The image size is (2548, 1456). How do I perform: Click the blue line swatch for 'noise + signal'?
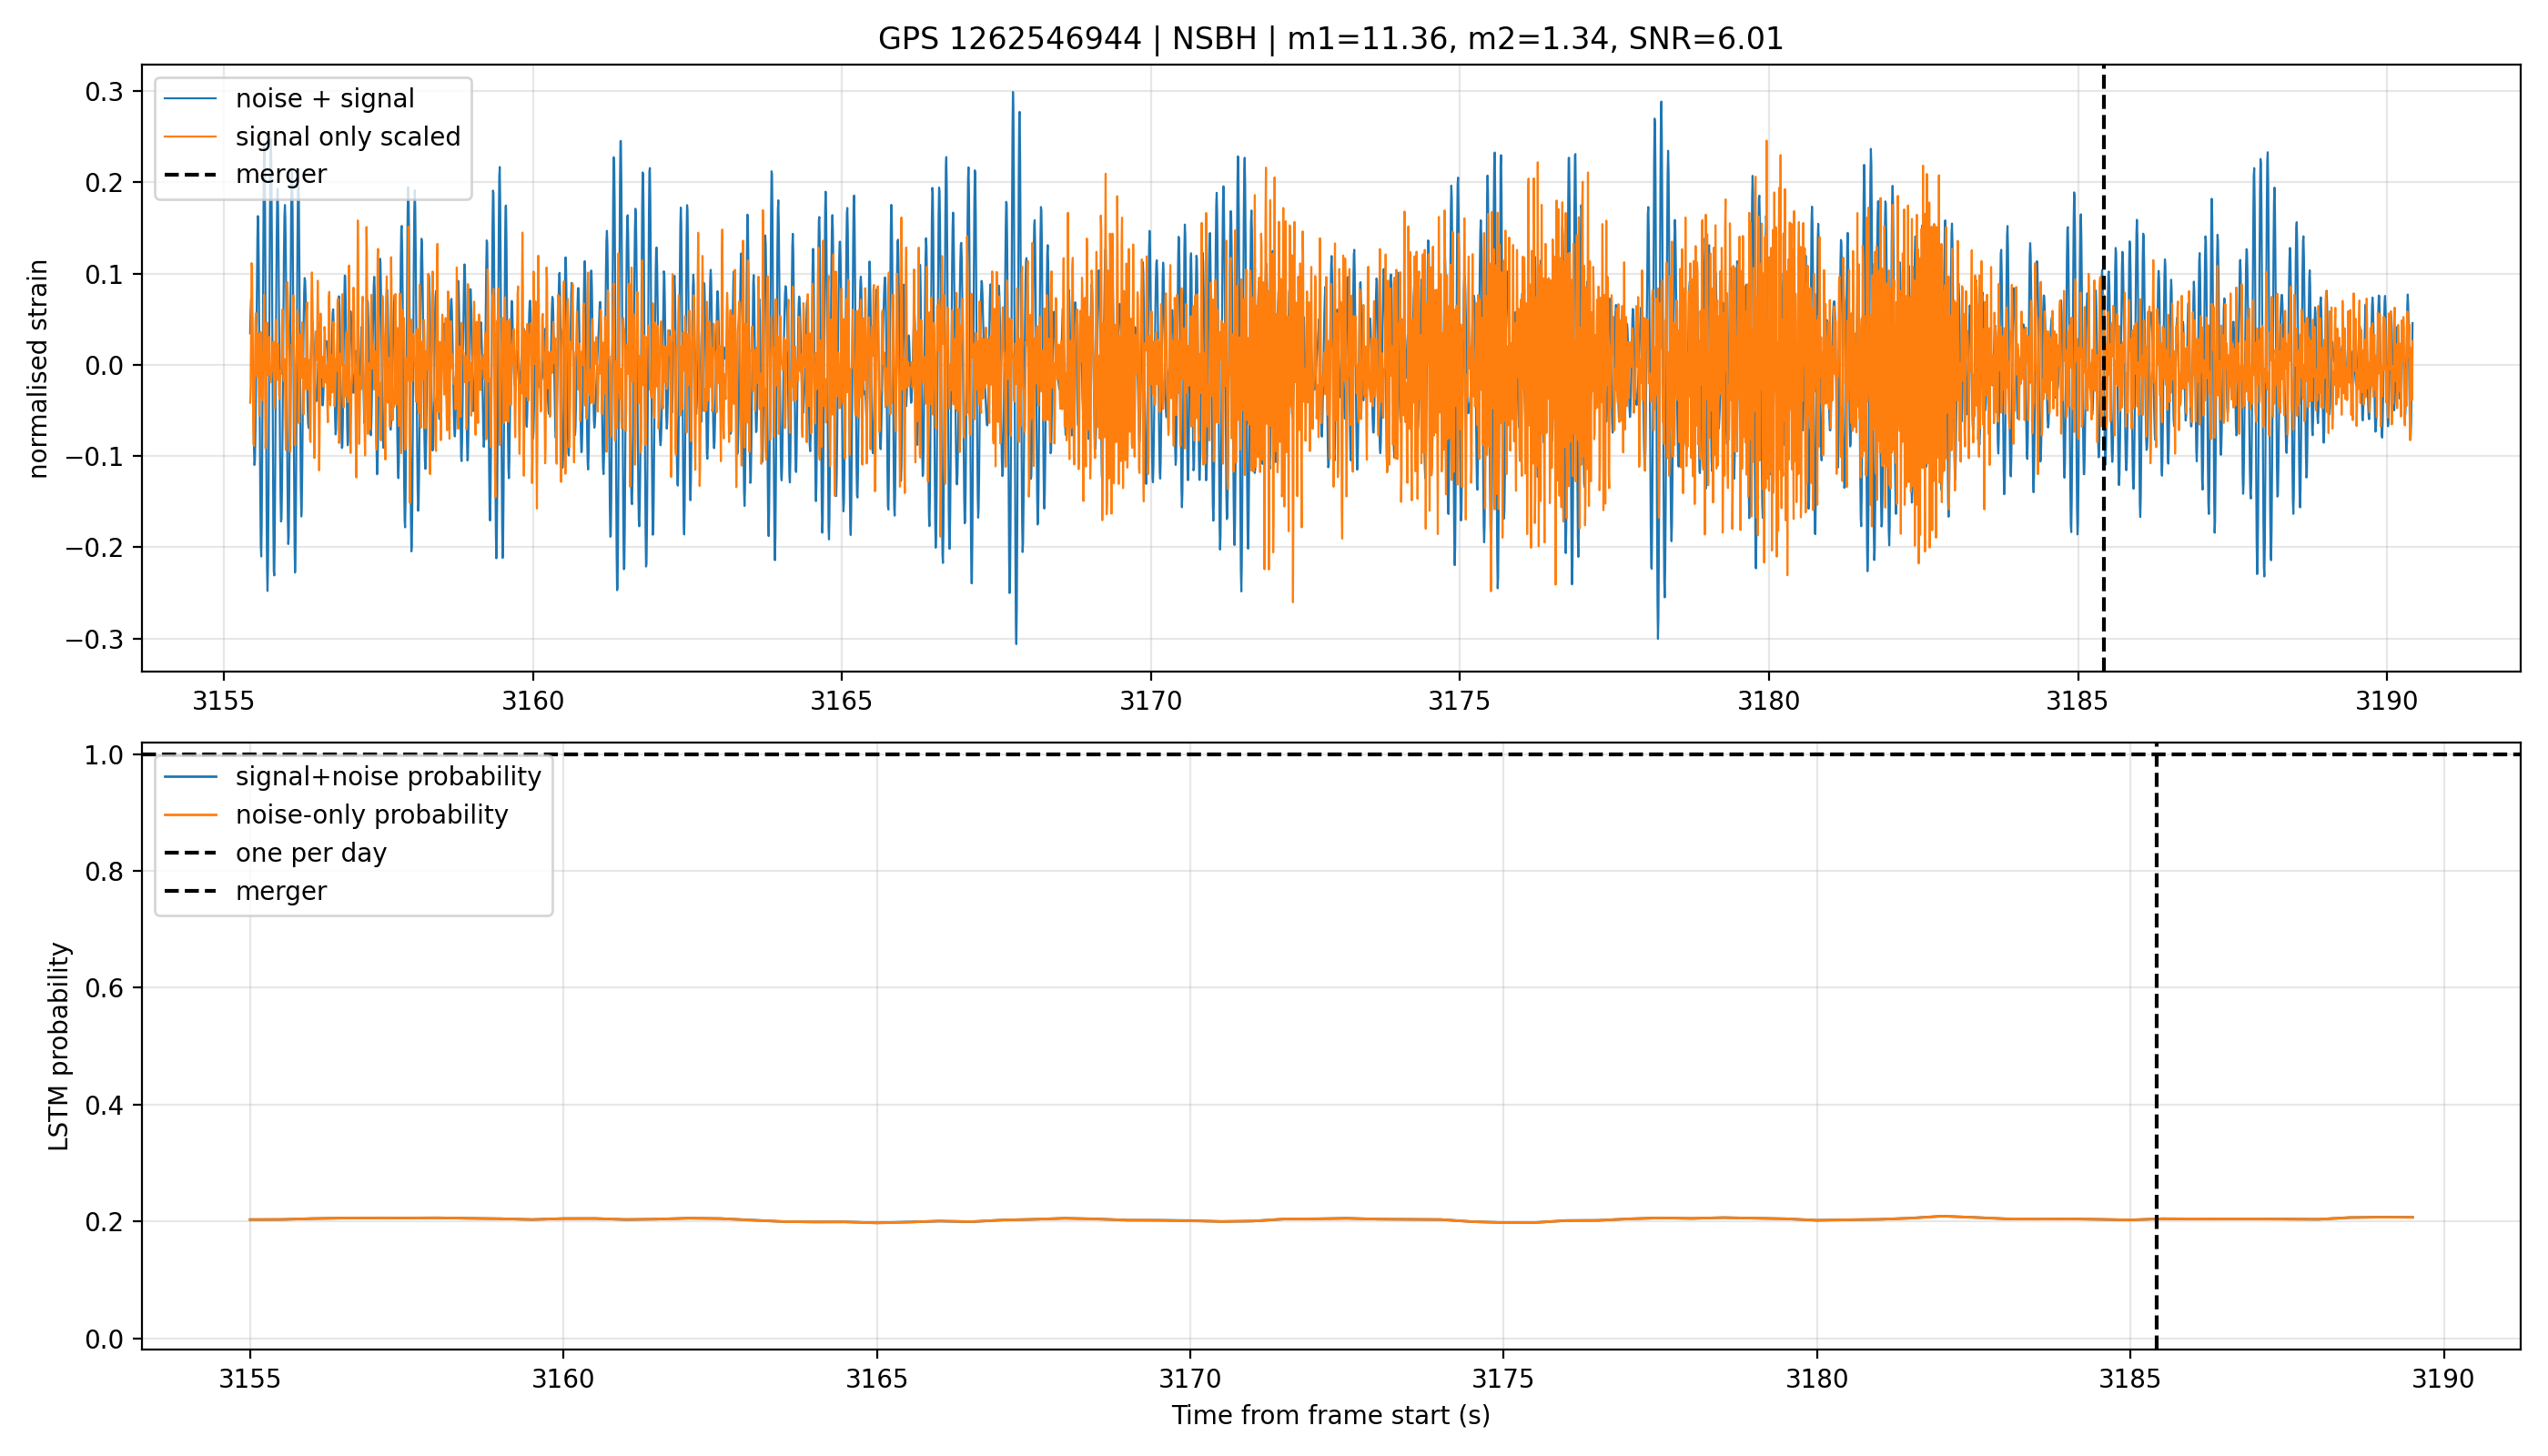(190, 98)
